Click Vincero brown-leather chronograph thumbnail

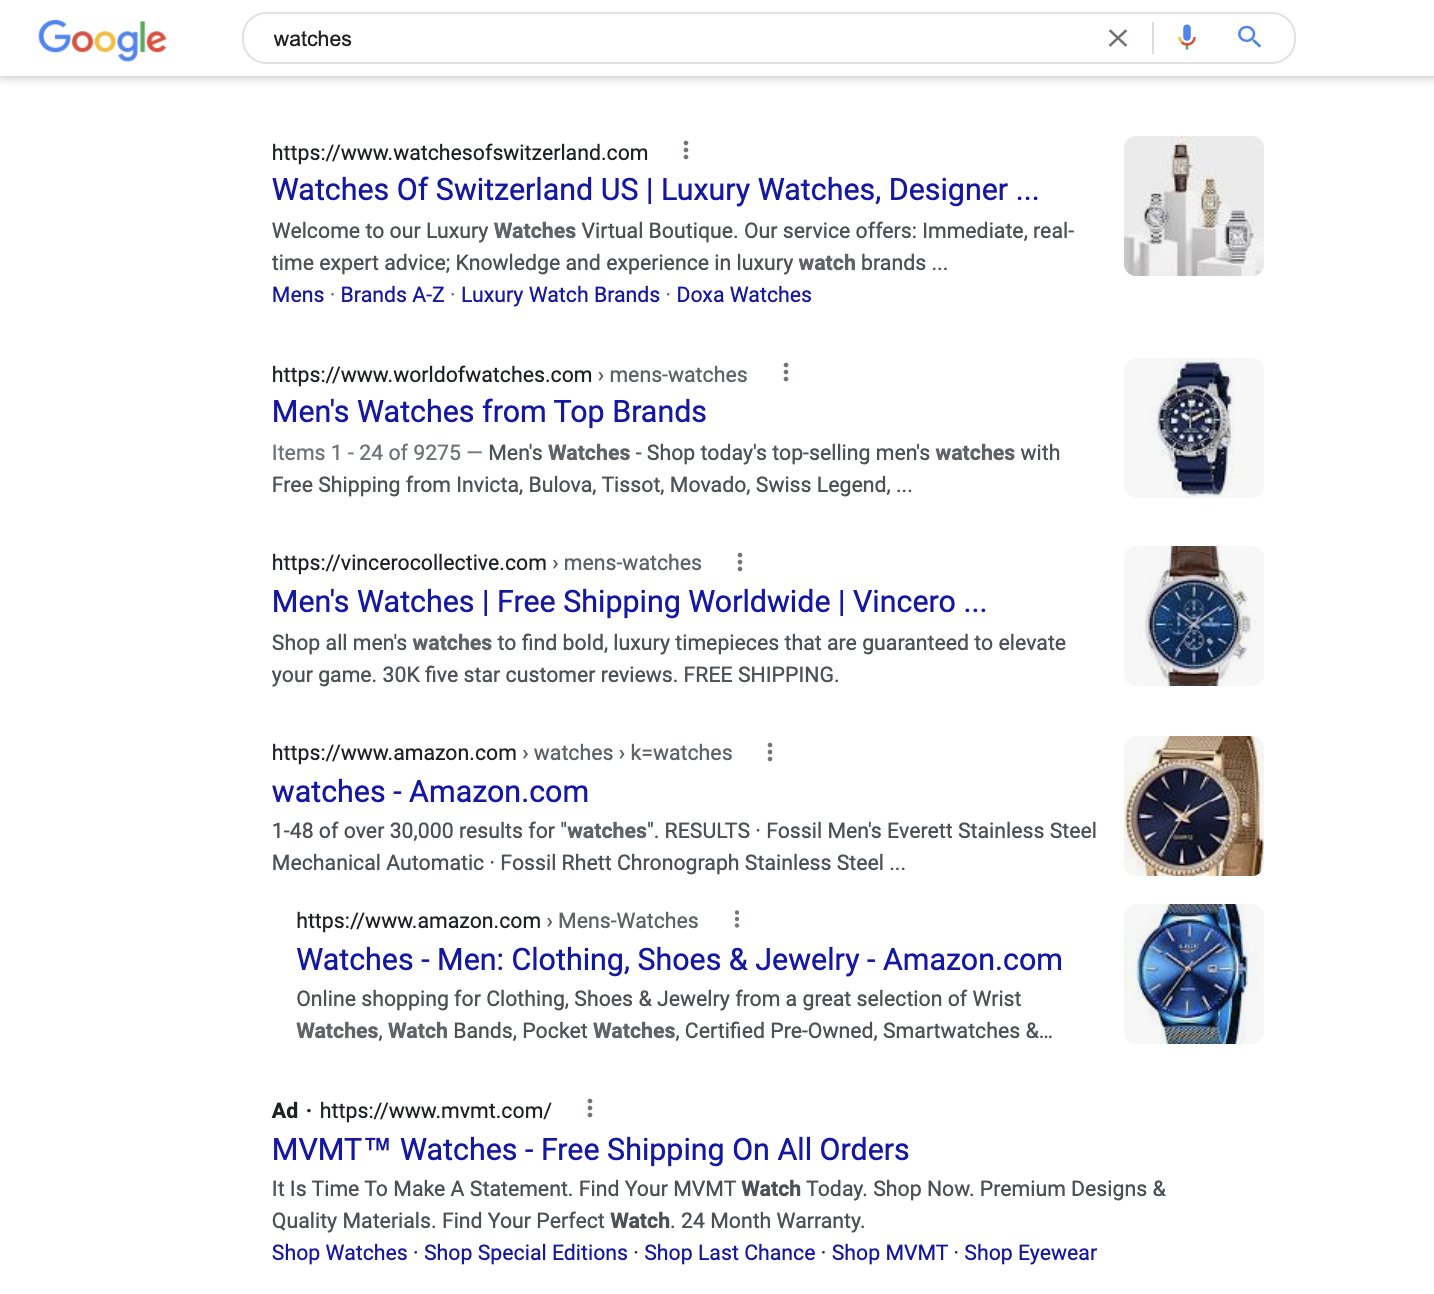coord(1194,616)
